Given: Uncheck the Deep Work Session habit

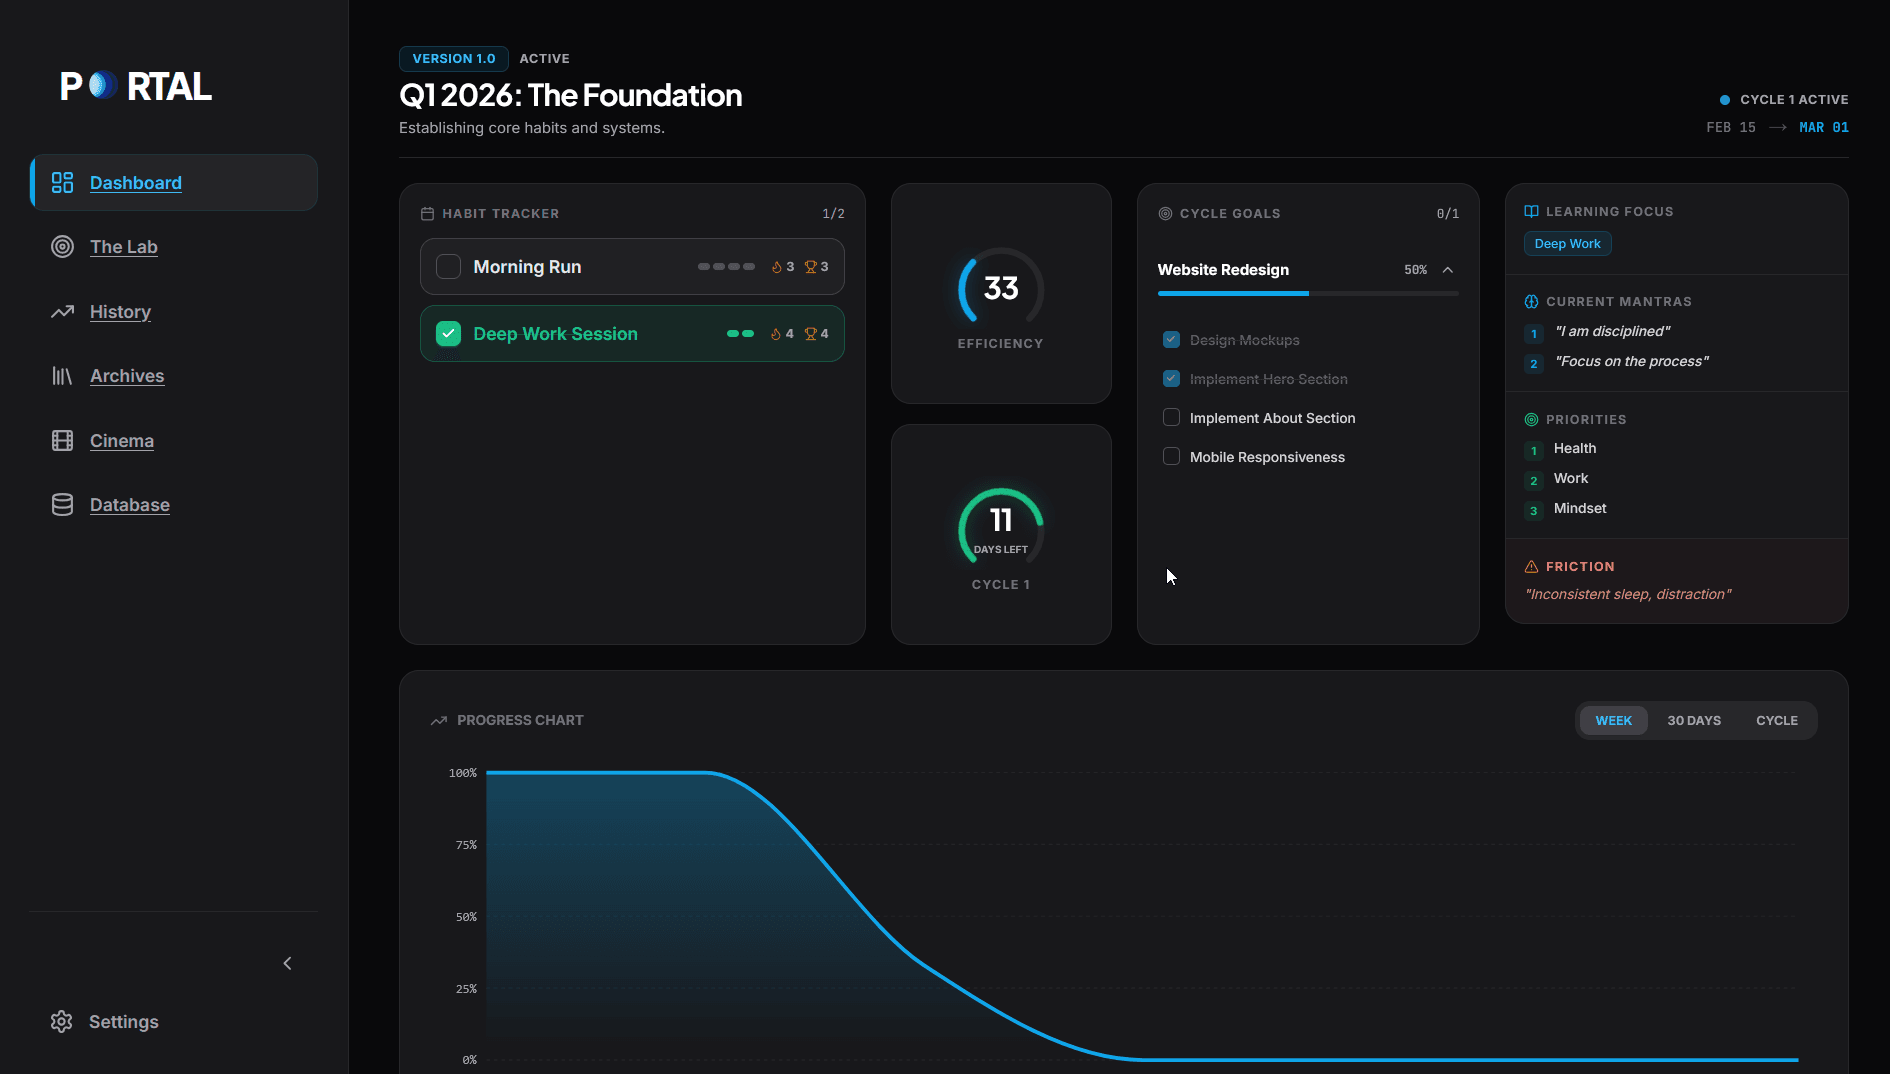Looking at the screenshot, I should pos(448,334).
